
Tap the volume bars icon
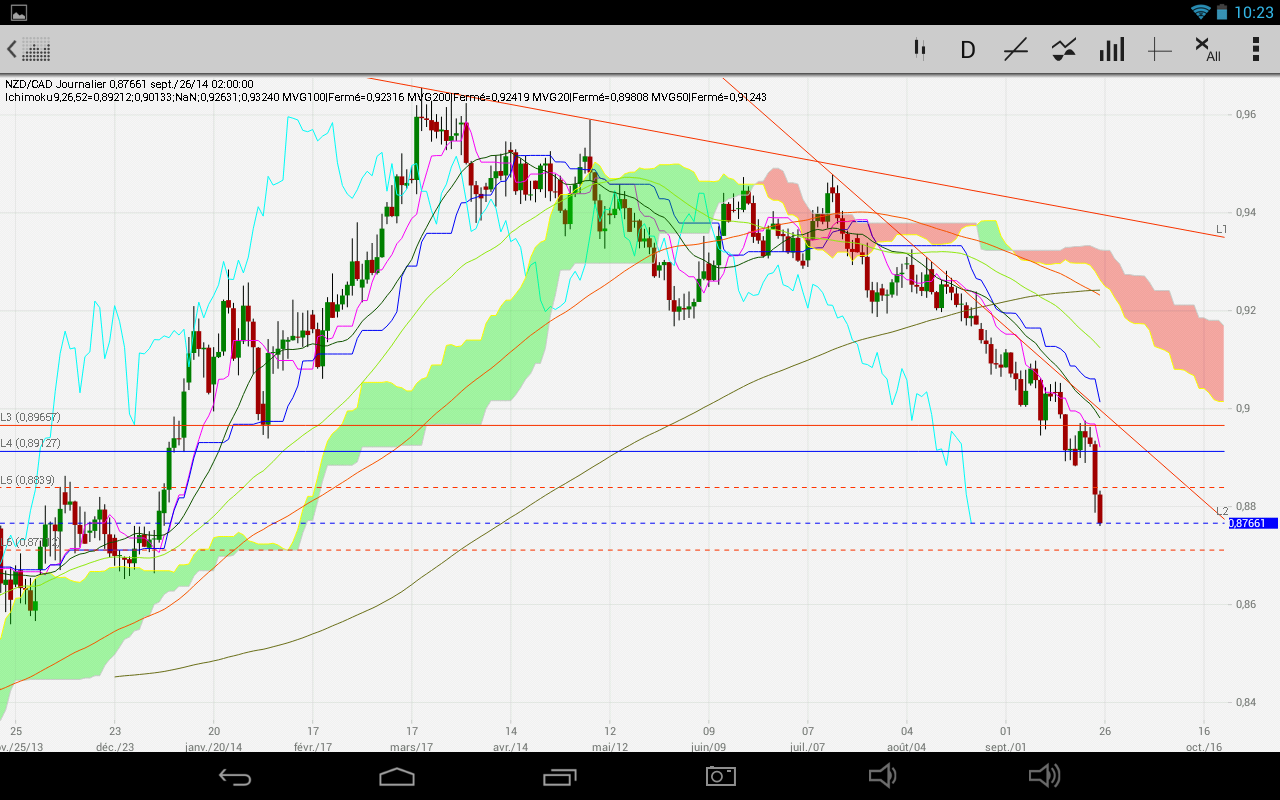(x=1111, y=49)
